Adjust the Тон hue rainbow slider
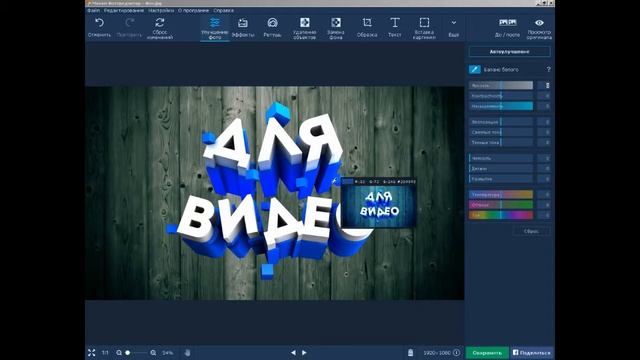The width and height of the screenshot is (640, 360). (x=501, y=215)
